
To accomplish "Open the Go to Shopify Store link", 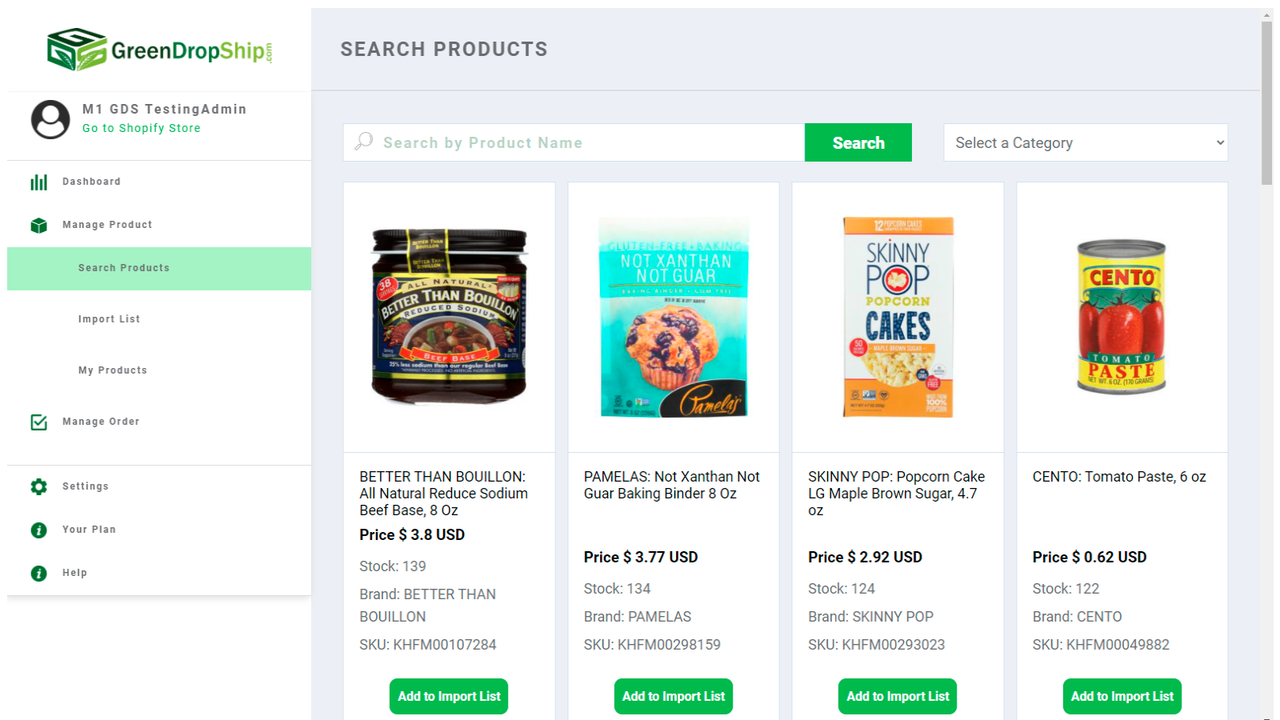I will tap(140, 128).
